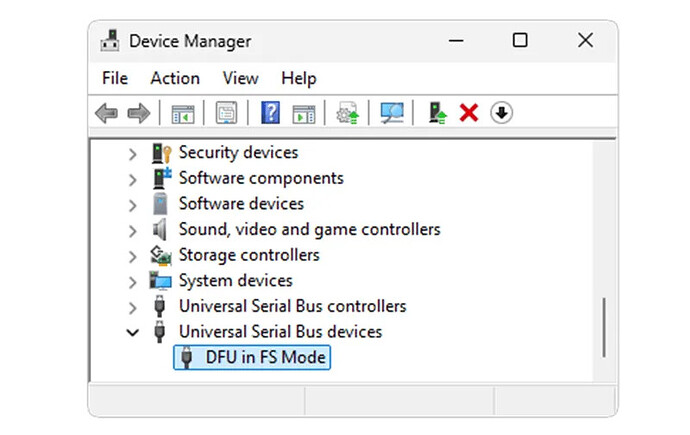Click Scan for hardware changes monitor icon
The height and width of the screenshot is (435, 690).
pos(391,114)
